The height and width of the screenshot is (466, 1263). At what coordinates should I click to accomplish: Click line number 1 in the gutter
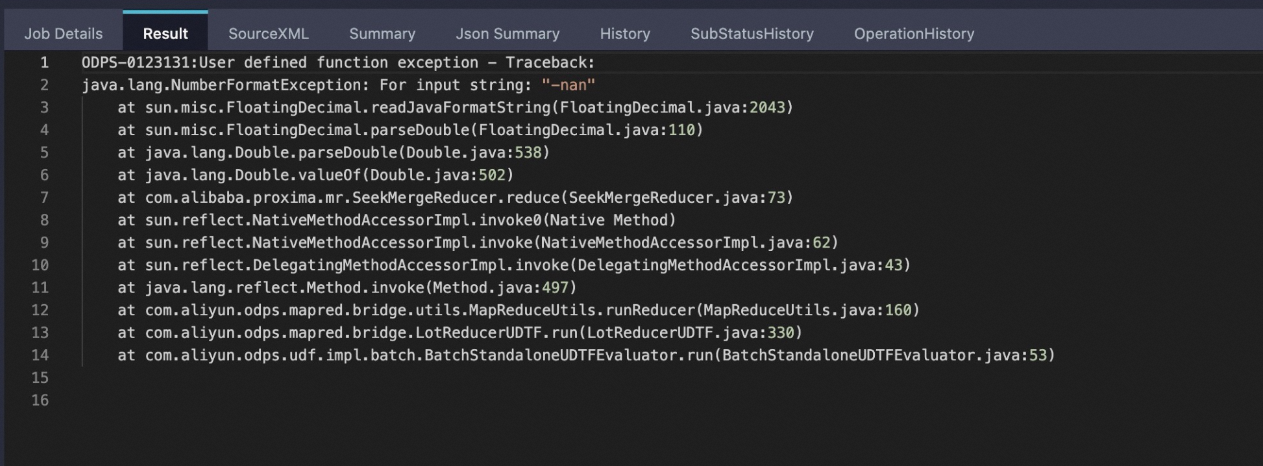click(43, 63)
